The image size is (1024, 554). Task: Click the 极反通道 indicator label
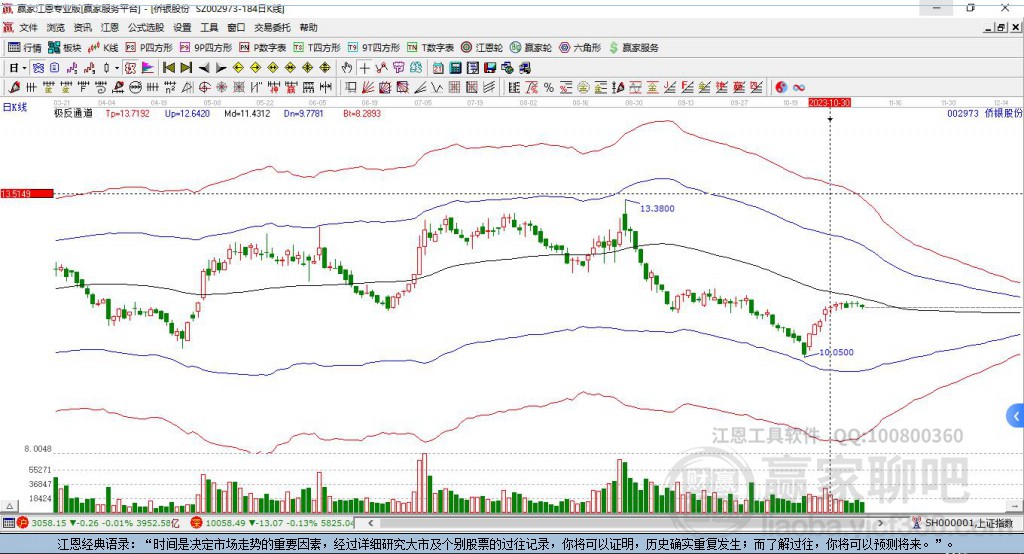point(73,113)
